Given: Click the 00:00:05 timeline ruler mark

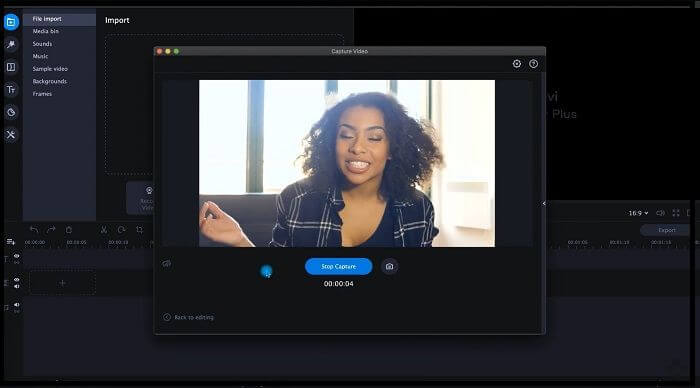Looking at the screenshot, I should tap(76, 242).
